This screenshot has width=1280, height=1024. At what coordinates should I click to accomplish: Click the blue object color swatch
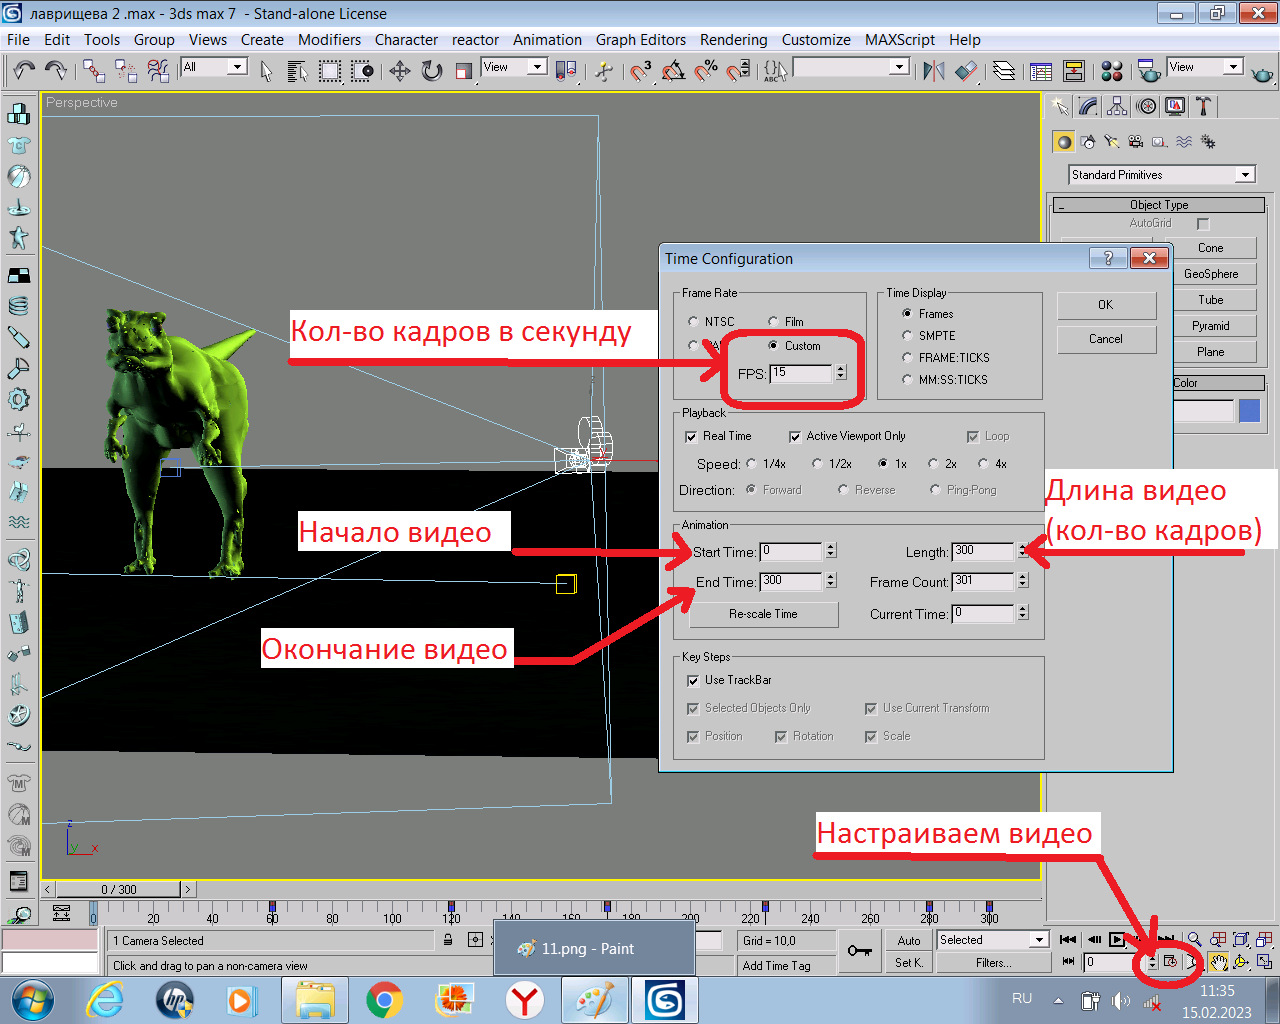[x=1249, y=411]
